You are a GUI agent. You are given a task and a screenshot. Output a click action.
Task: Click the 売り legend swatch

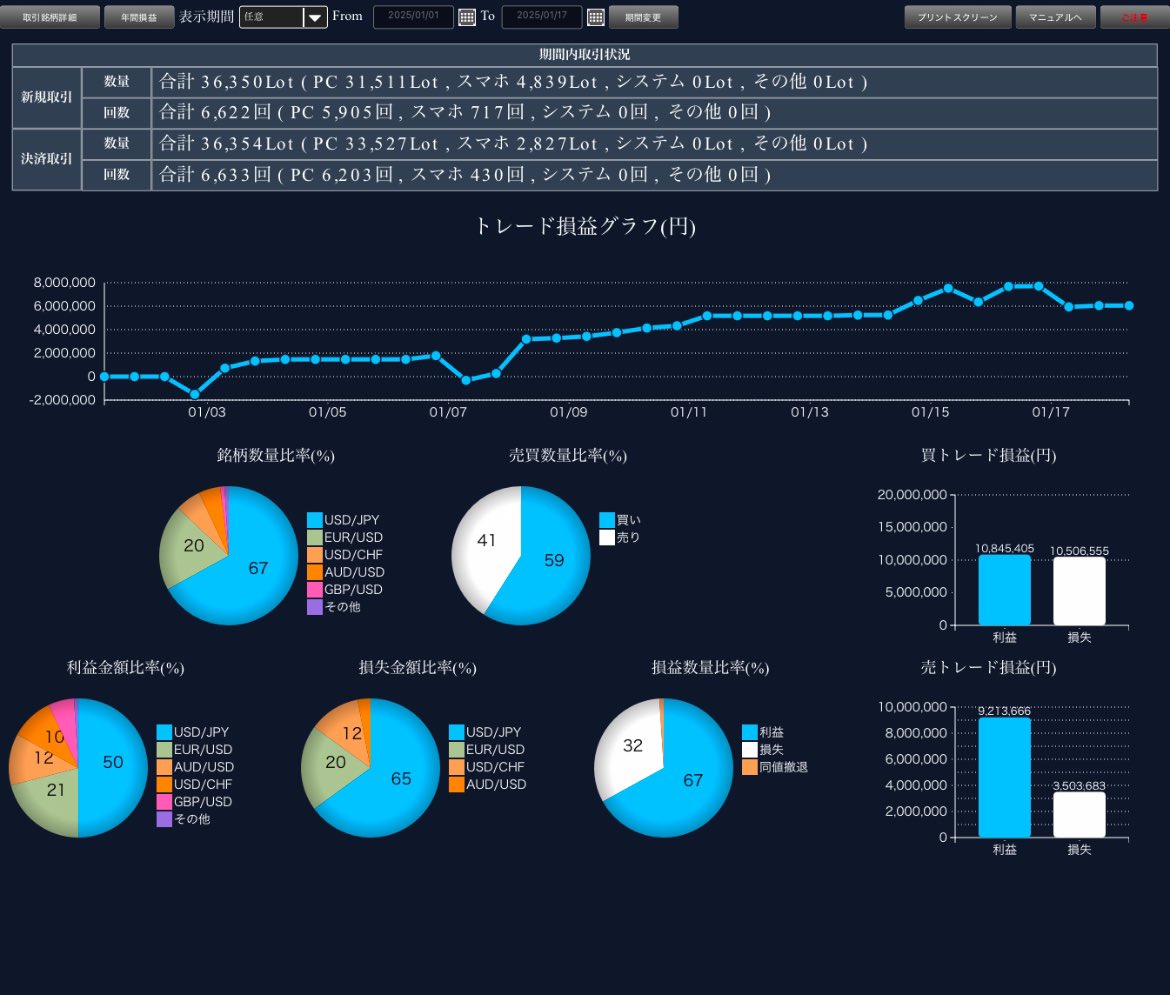pos(607,537)
